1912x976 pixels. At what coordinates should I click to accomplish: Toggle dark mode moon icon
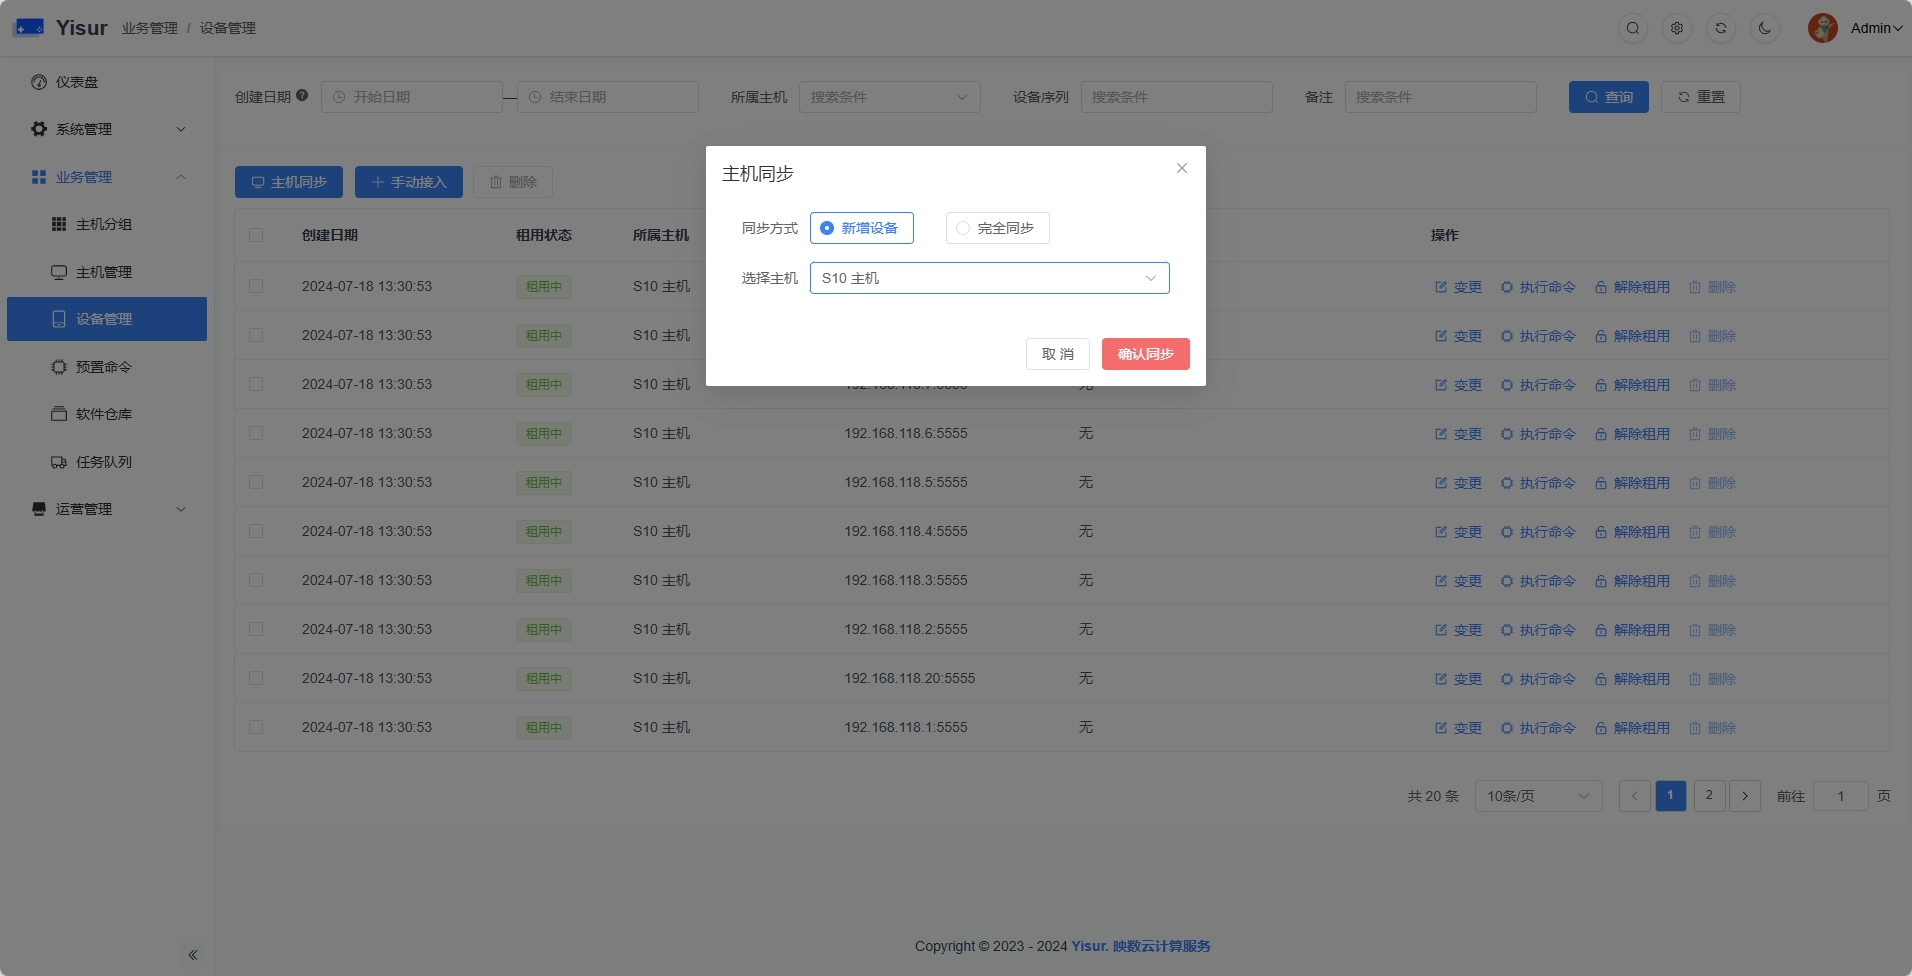[x=1765, y=28]
